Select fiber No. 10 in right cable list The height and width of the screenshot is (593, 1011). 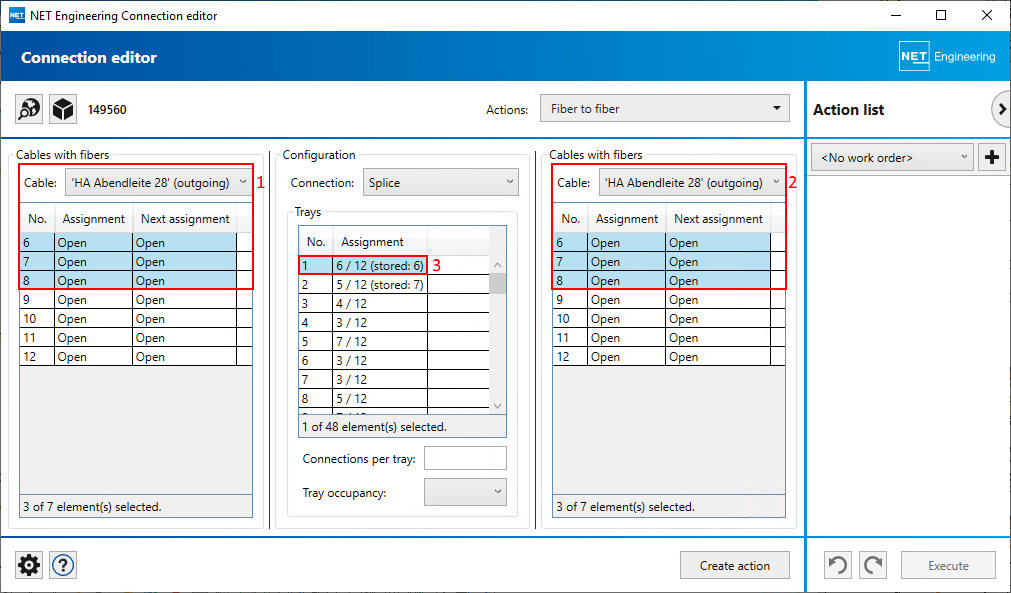[x=669, y=318]
